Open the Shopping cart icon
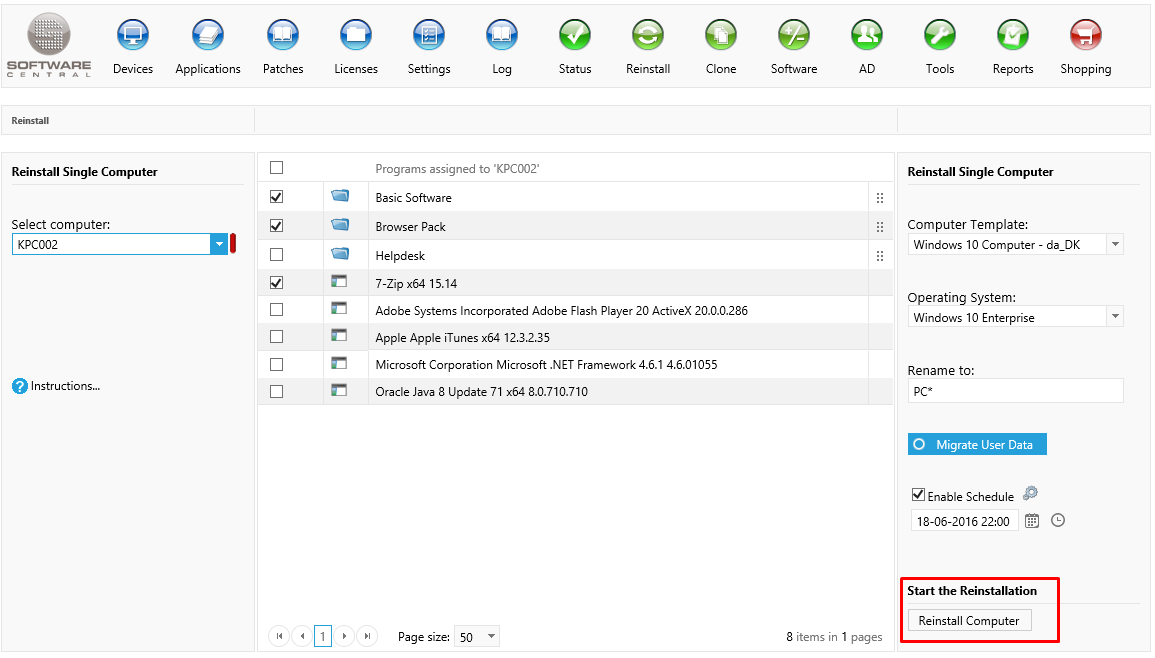 click(1085, 37)
